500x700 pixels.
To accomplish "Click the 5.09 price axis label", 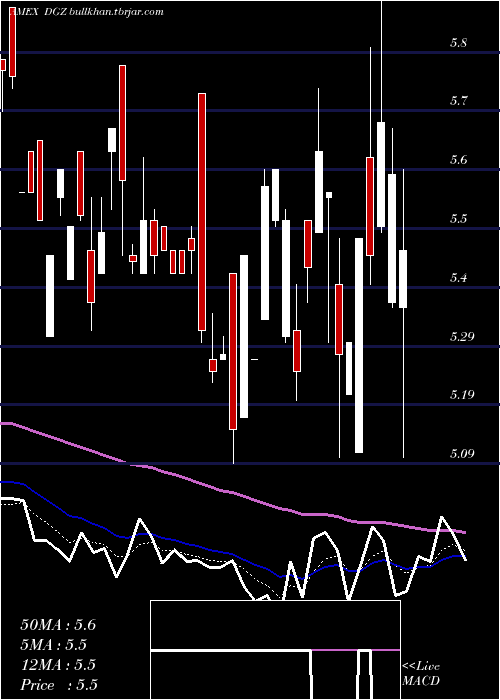I will pyautogui.click(x=462, y=454).
